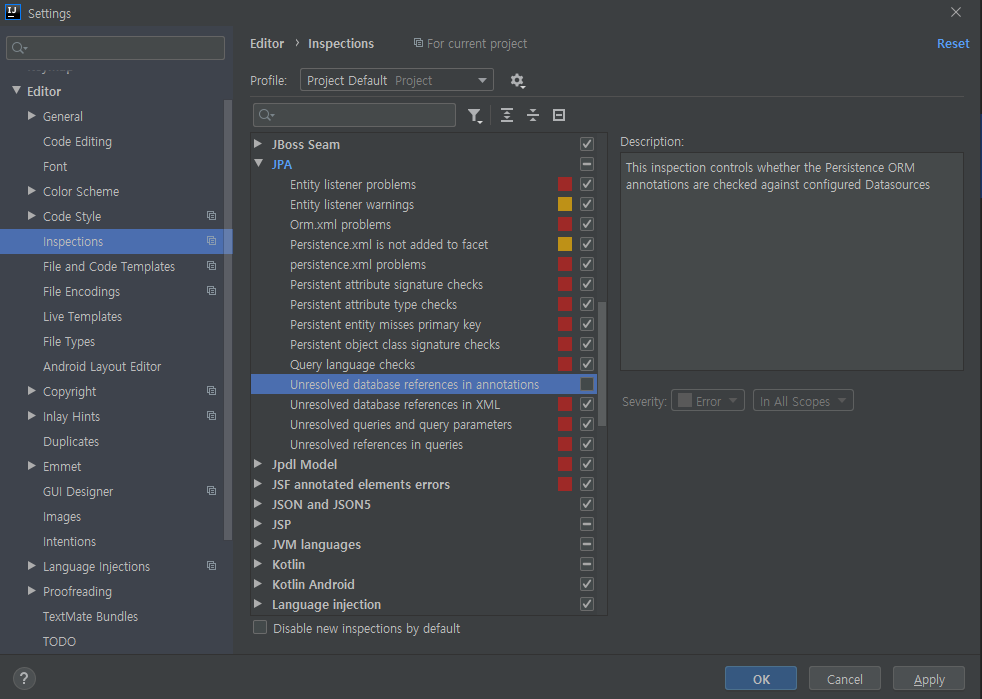Screen dimensions: 982x699
Task: Click the Collapse All toolbar icon
Action: pos(532,115)
